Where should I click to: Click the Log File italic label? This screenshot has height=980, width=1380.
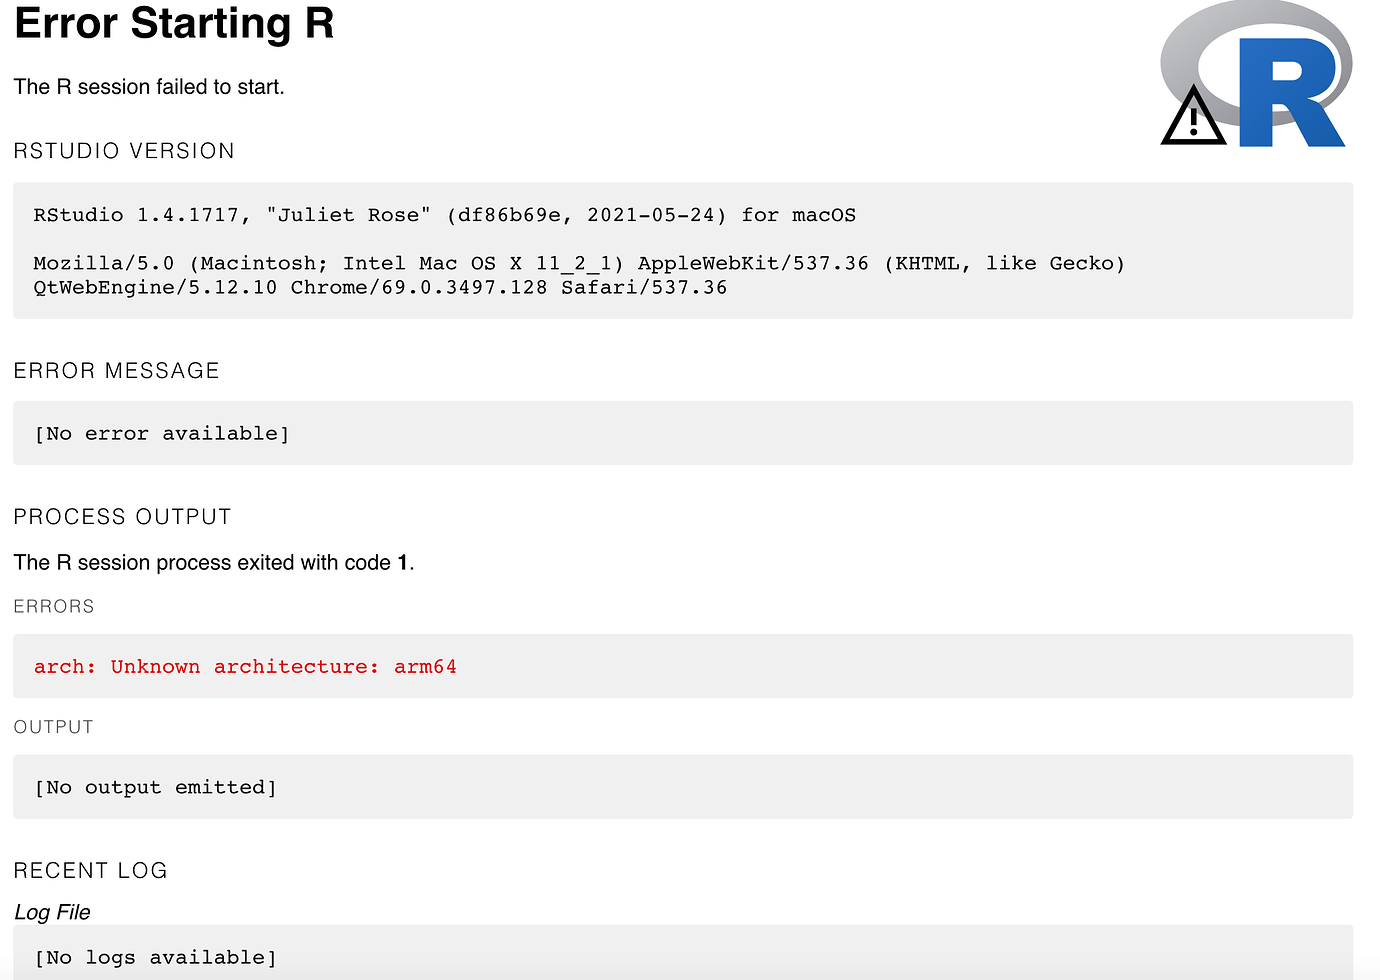[x=52, y=912]
